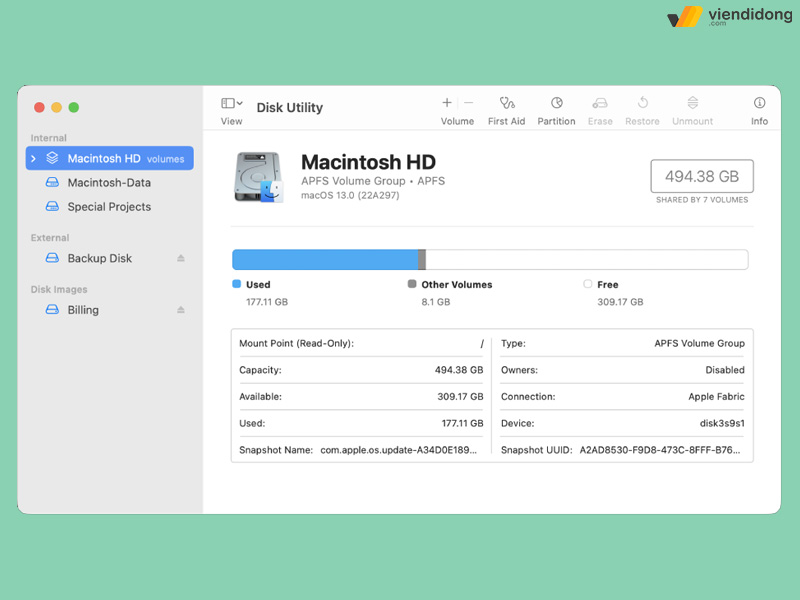
Task: Open the Info panel
Action: [759, 103]
